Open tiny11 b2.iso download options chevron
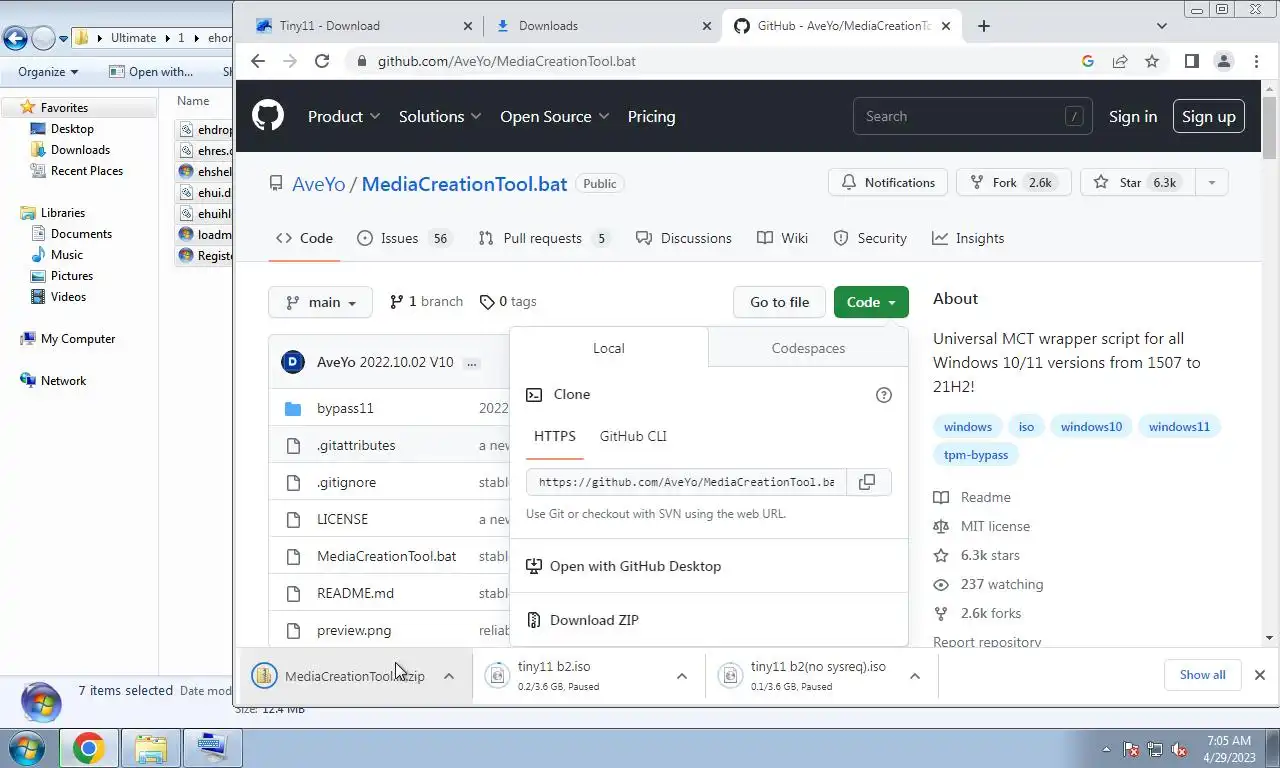The image size is (1280, 768). [x=682, y=676]
